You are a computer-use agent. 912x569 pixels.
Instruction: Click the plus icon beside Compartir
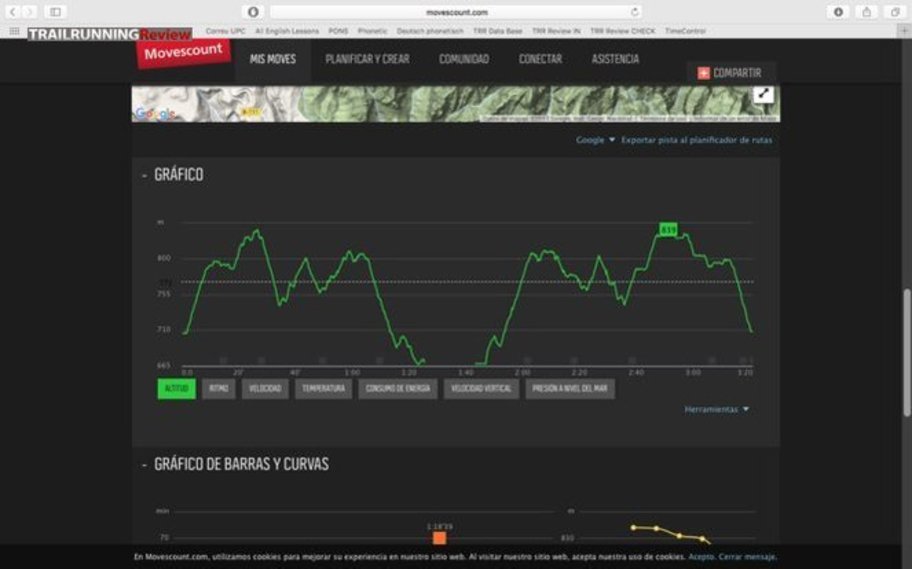tap(704, 73)
